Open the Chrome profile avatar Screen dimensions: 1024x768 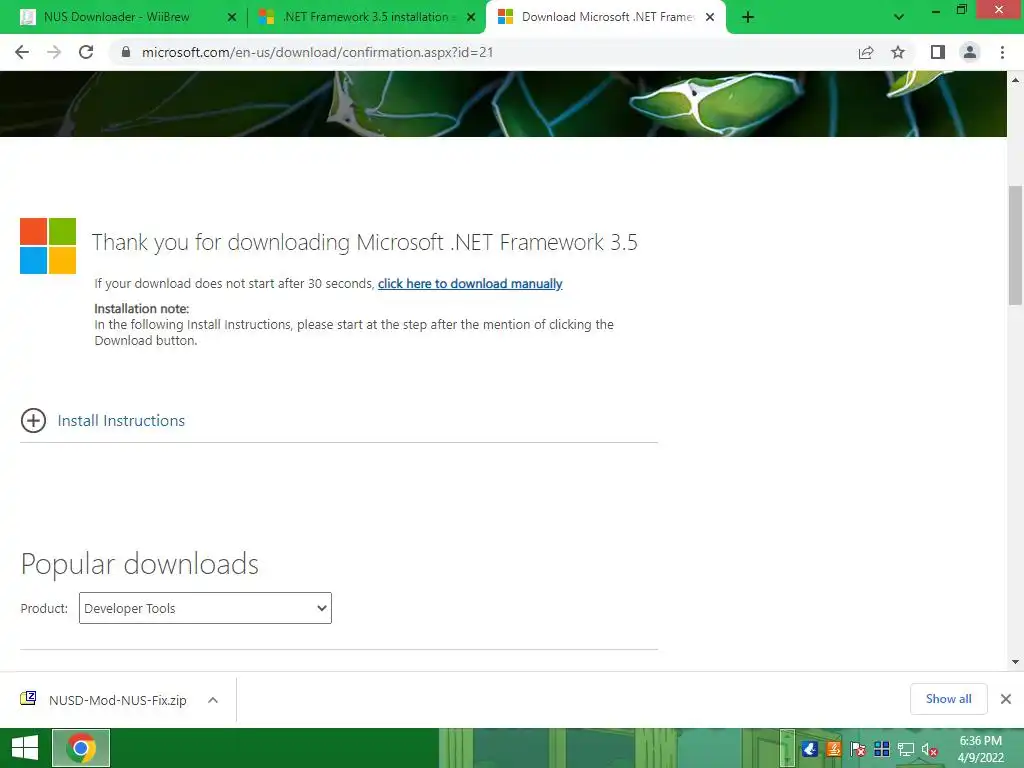pyautogui.click(x=970, y=52)
